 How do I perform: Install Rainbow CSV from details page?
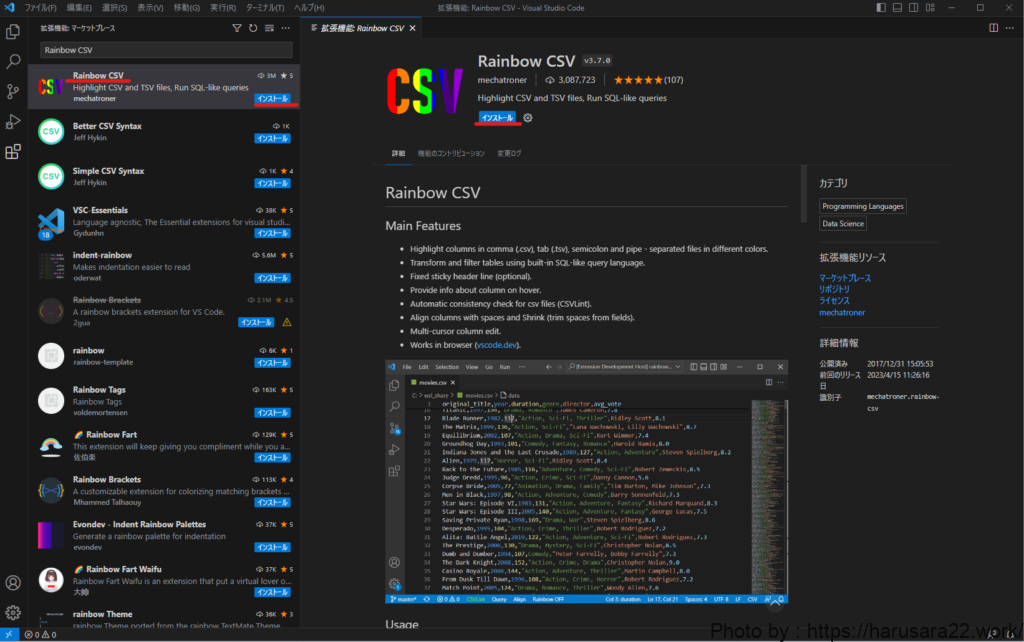(497, 118)
